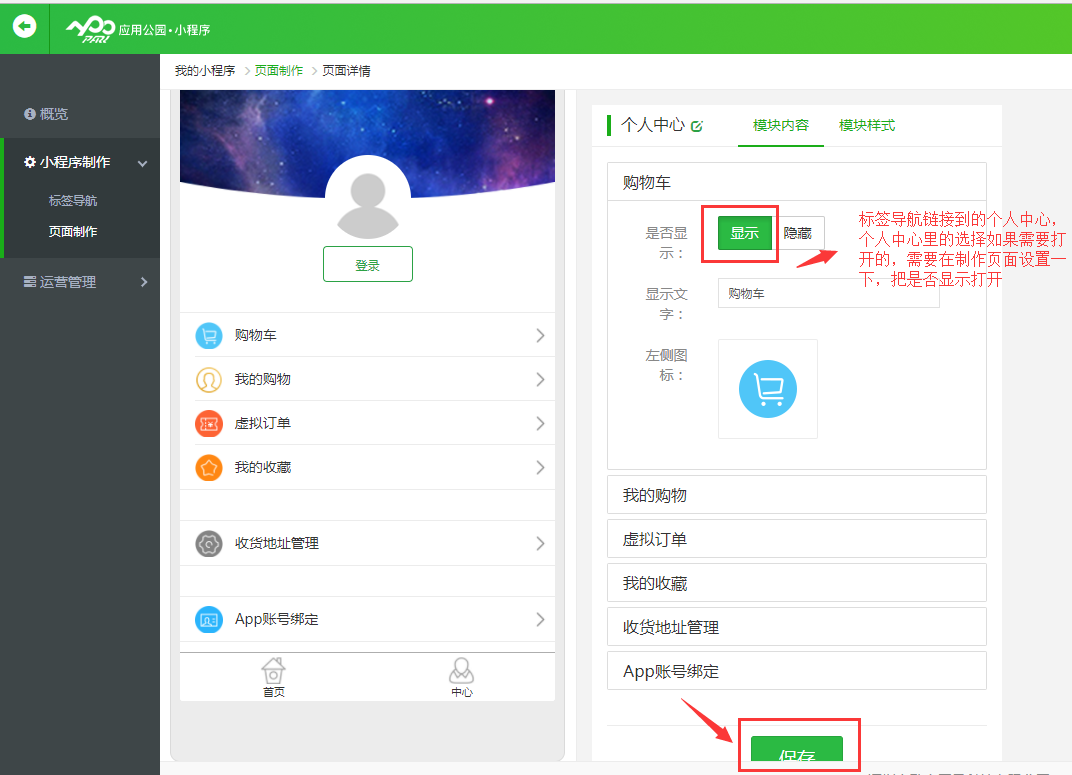Image resolution: width=1072 pixels, height=775 pixels.
Task: Select the 显示 option for shopping cart
Action: (x=745, y=234)
